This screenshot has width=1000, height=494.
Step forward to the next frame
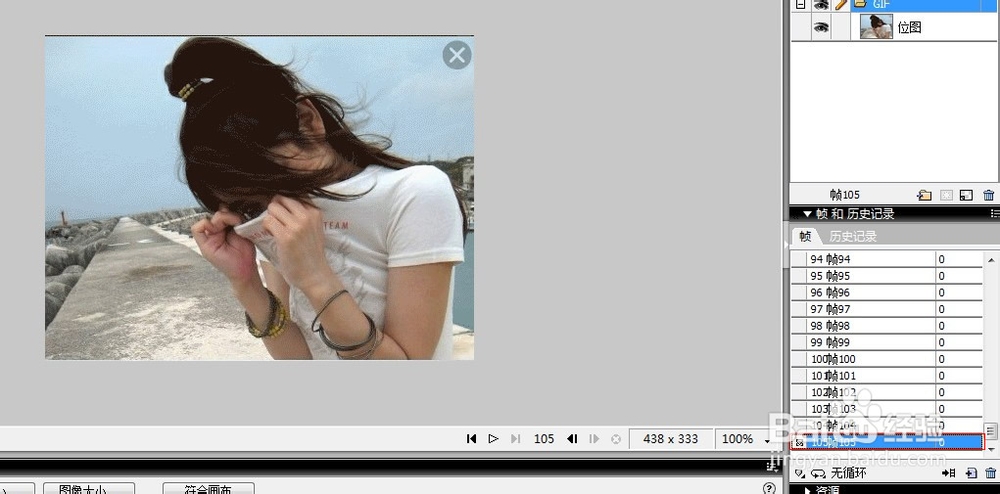pyautogui.click(x=594, y=439)
